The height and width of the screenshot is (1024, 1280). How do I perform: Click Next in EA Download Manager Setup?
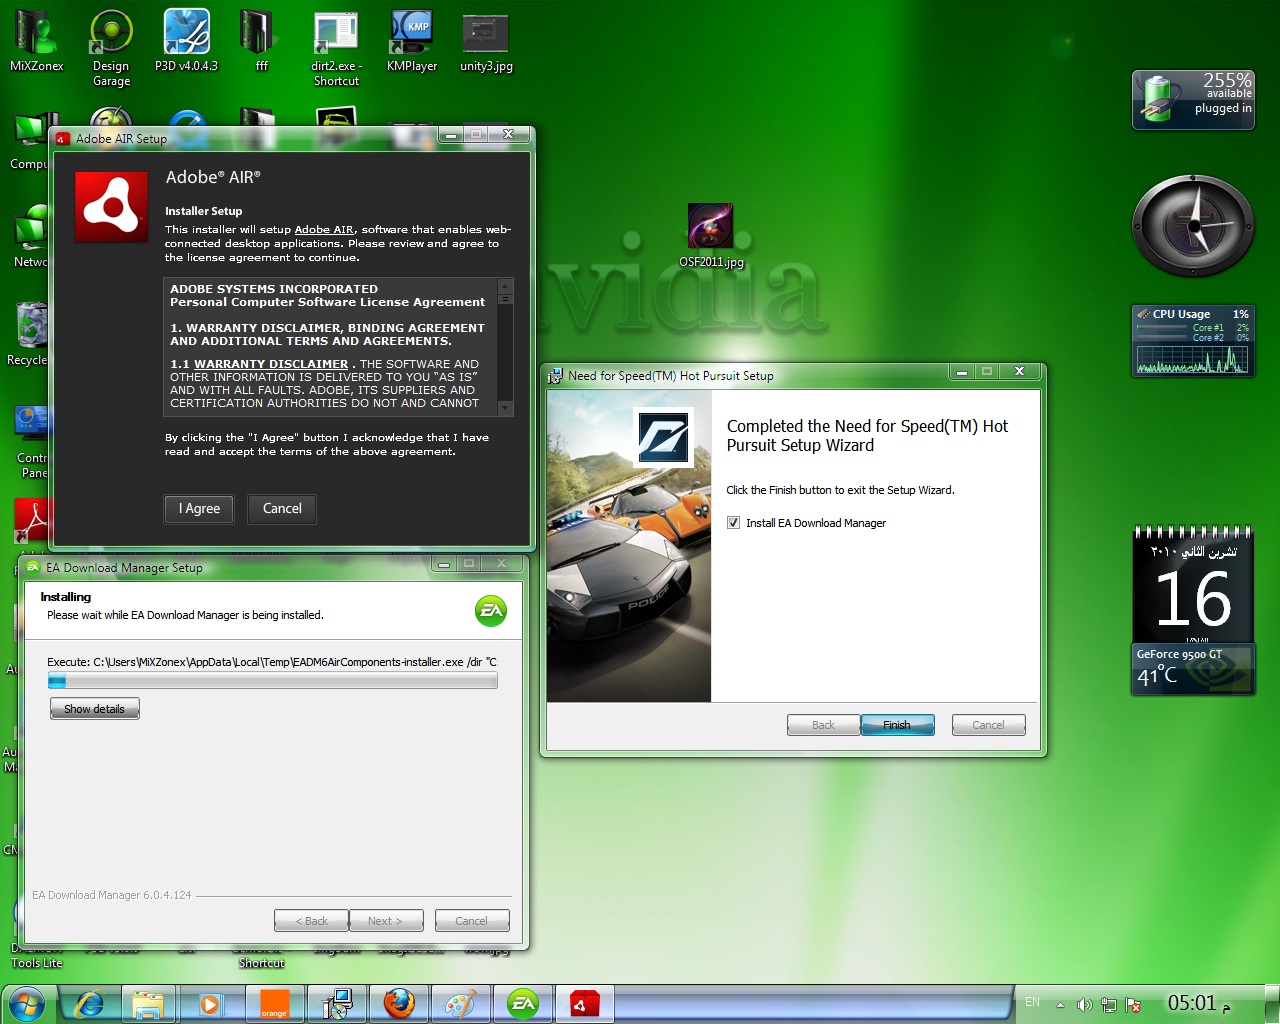pos(385,921)
